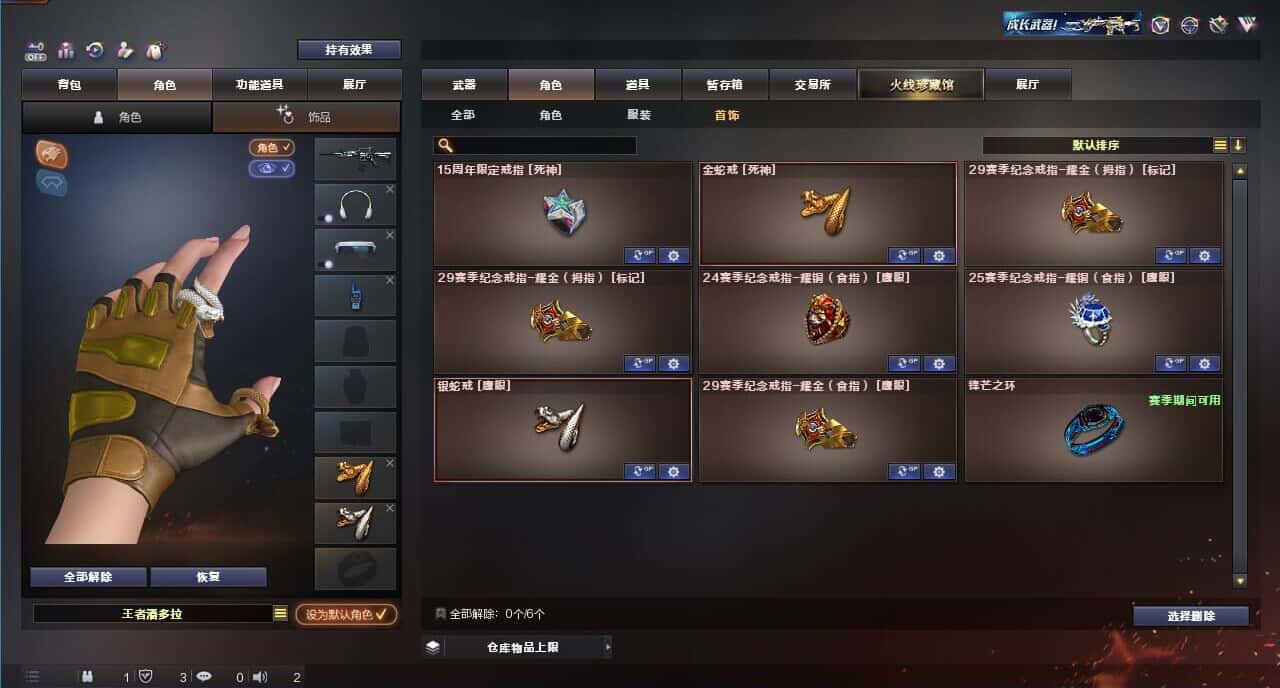This screenshot has height=688, width=1280.
Task: Remove the headphones accessory with its X
Action: (x=390, y=189)
